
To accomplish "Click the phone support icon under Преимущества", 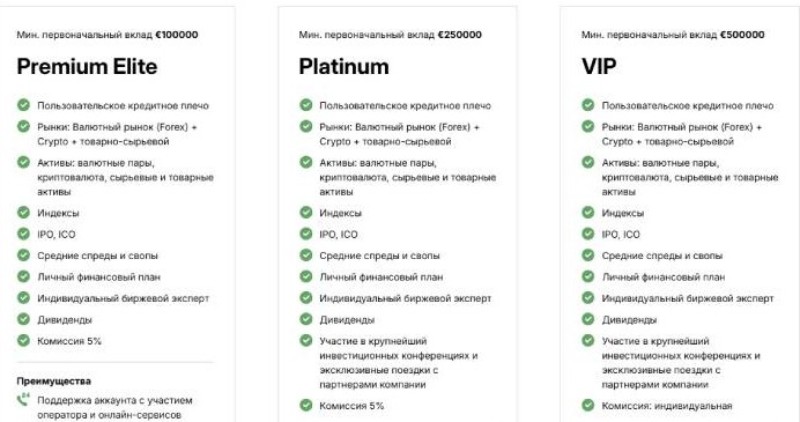I will 24,400.
